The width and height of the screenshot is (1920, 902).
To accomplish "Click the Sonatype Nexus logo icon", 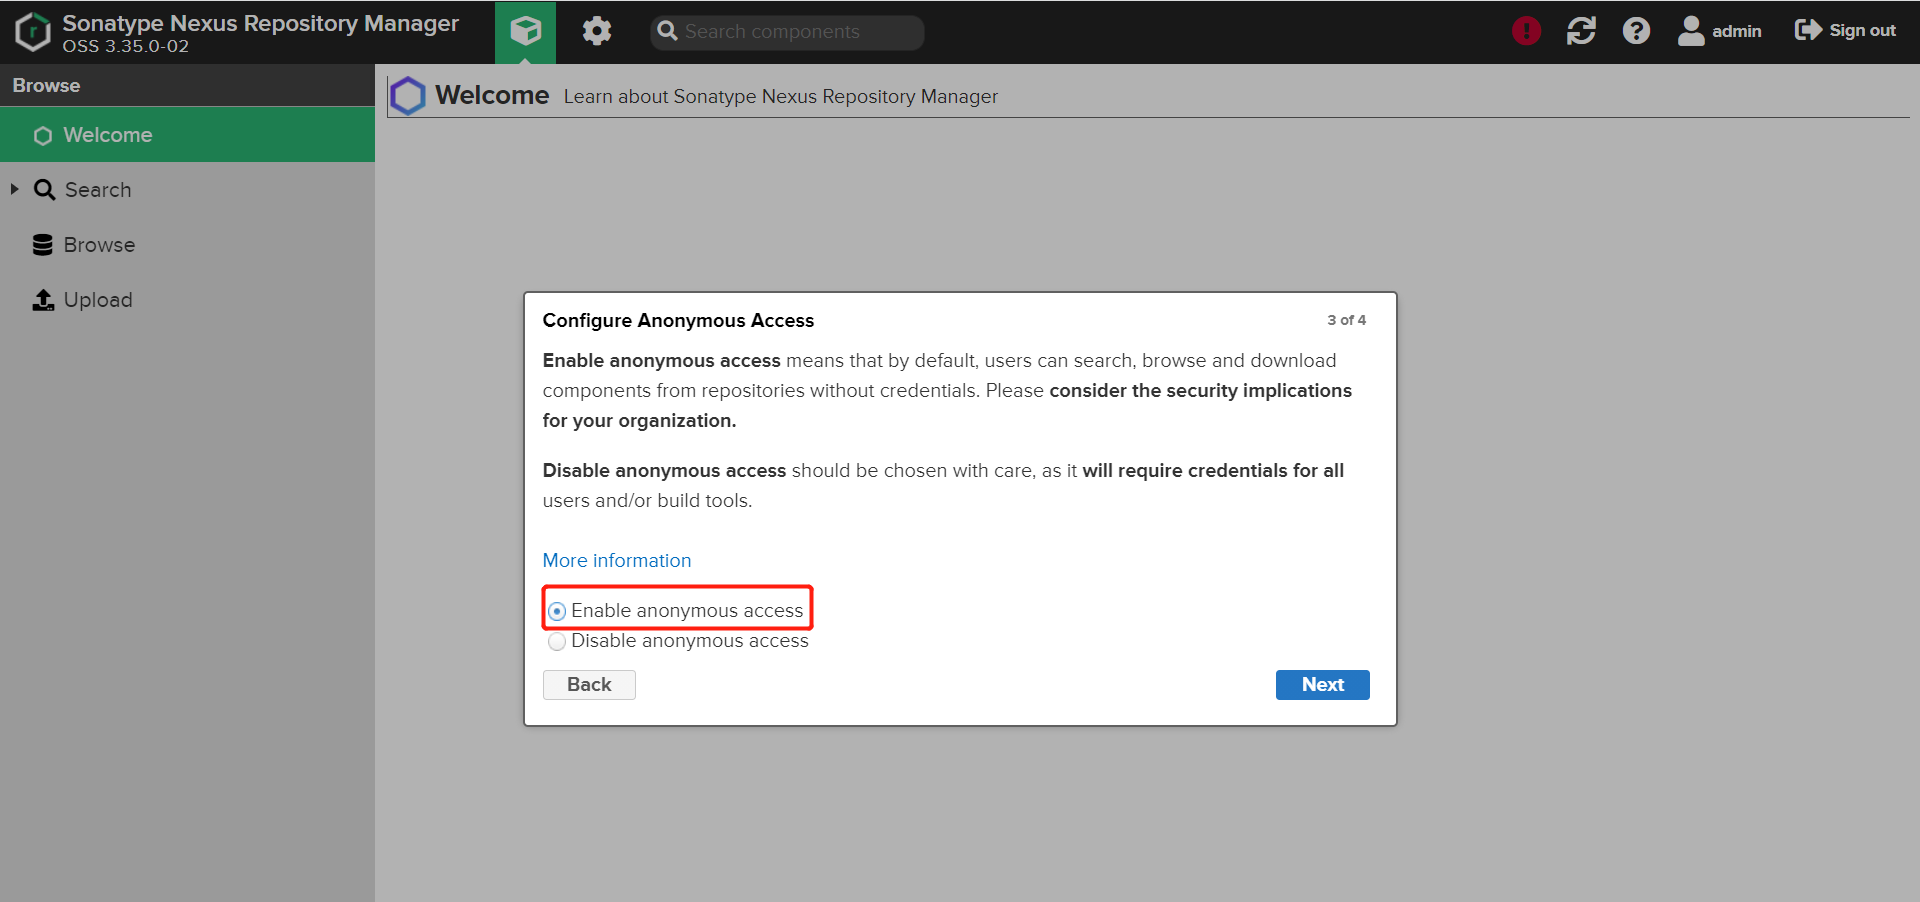I will (x=33, y=32).
